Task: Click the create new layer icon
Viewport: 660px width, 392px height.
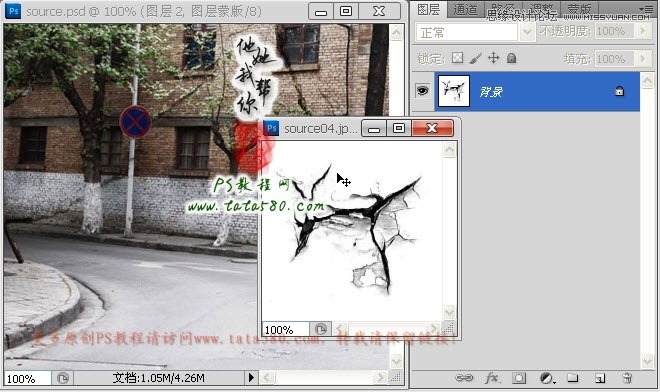Action: point(600,378)
